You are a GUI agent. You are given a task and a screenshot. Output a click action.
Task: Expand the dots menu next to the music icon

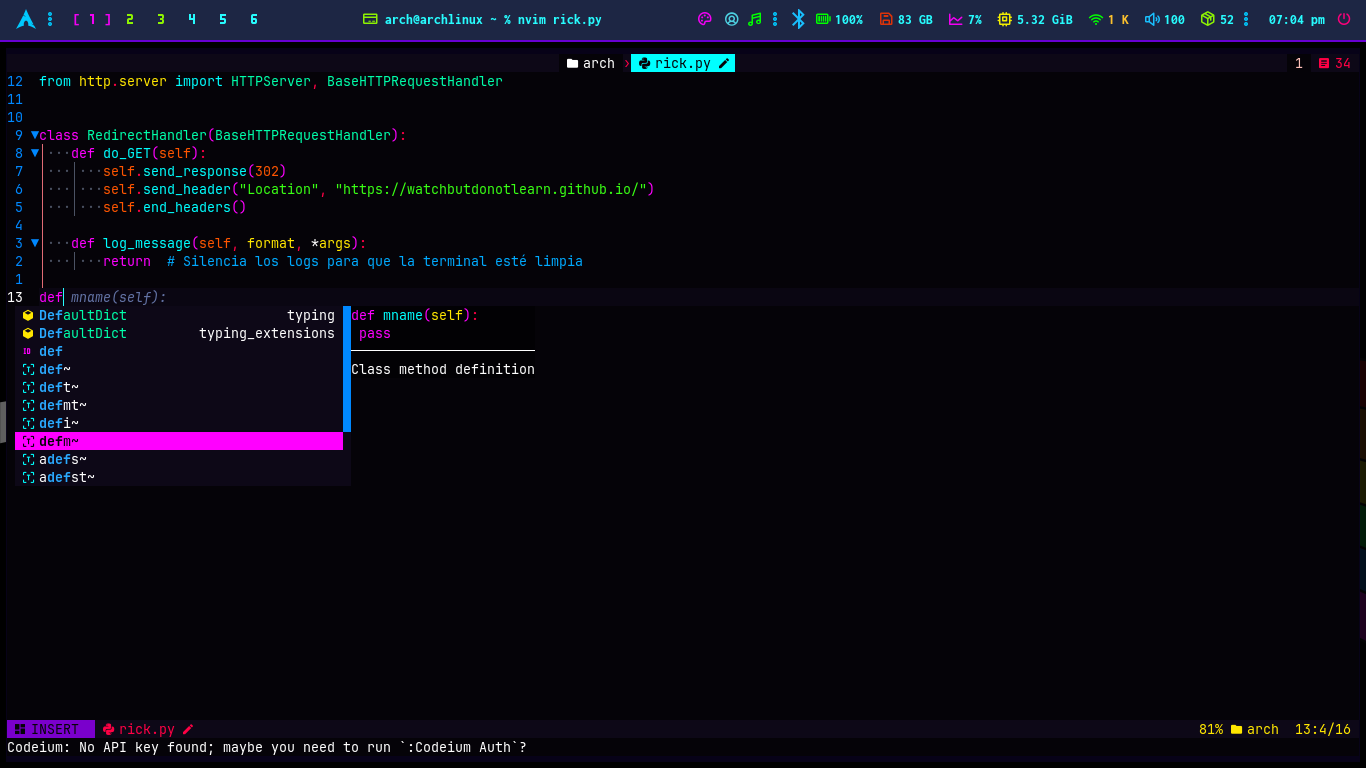pos(773,19)
